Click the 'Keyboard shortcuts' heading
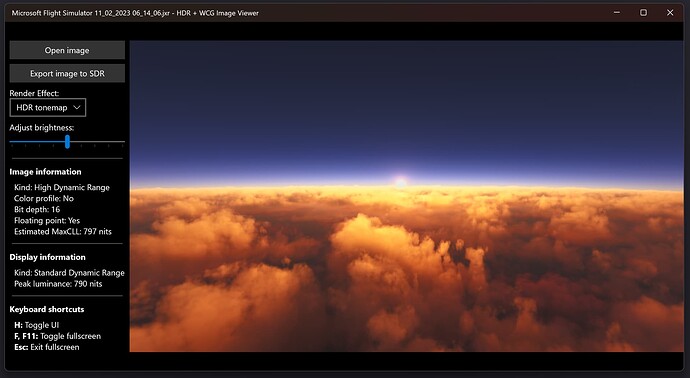Screen dimensions: 690x378 (x=47, y=309)
